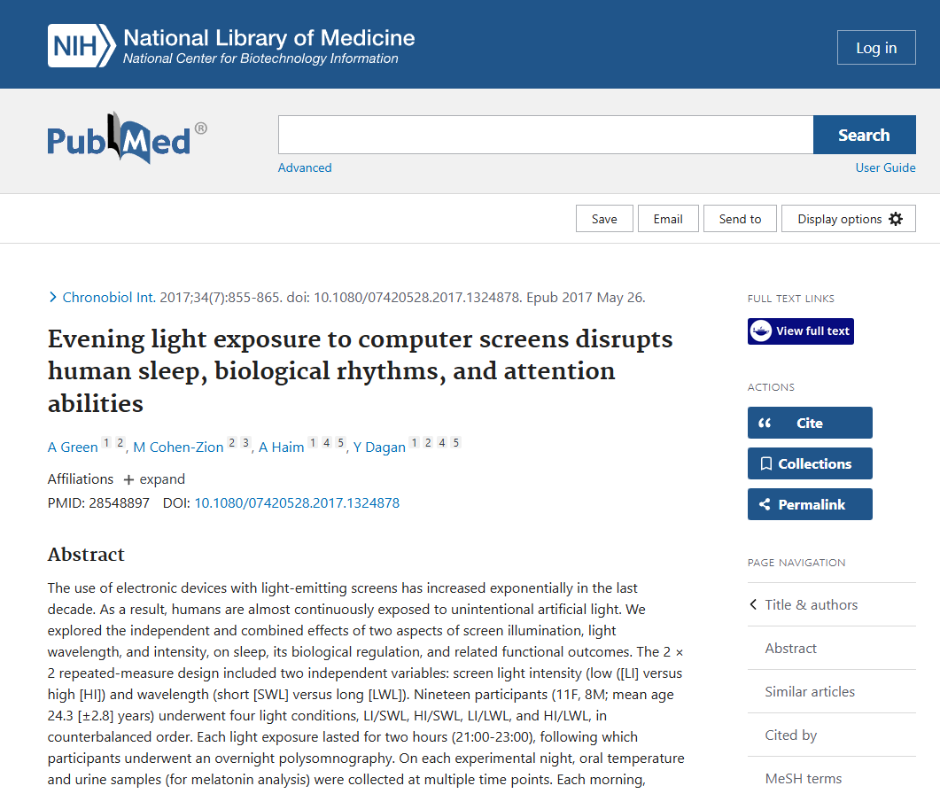Image resolution: width=940 pixels, height=788 pixels.
Task: Focus the PubMed search input field
Action: tap(546, 135)
